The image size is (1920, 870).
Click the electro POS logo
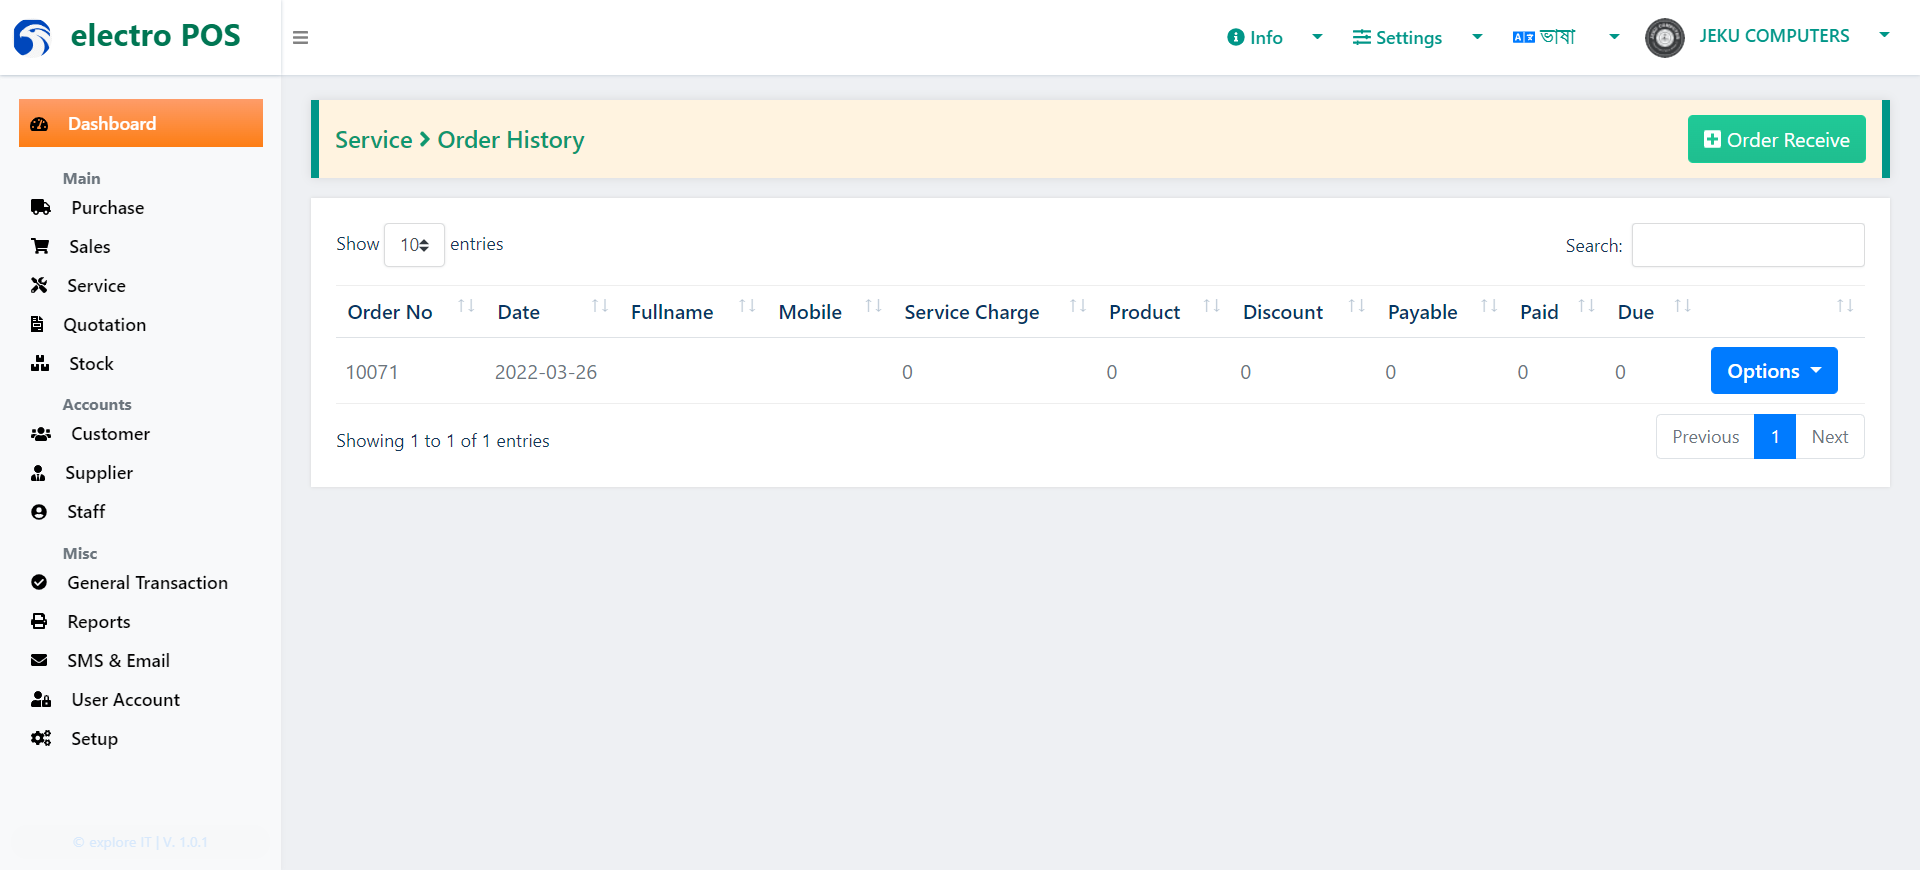[x=127, y=37]
